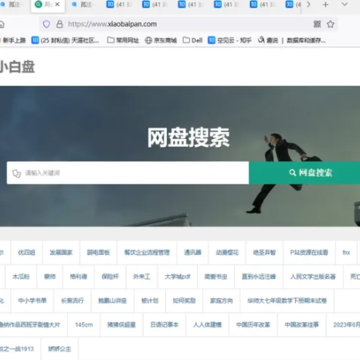The image size is (360, 360).
Task: Select the 华师大七年级数学下册期末试卷 tag
Action: click(287, 301)
